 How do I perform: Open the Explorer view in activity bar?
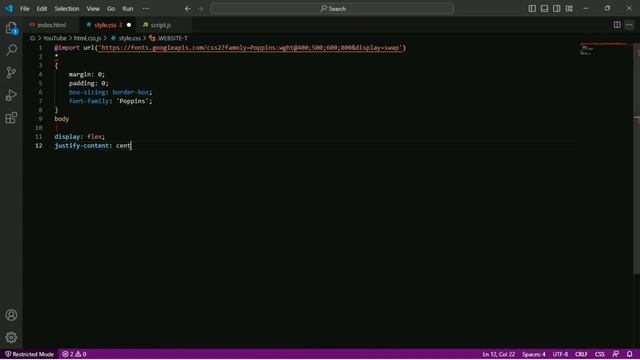click(x=11, y=28)
